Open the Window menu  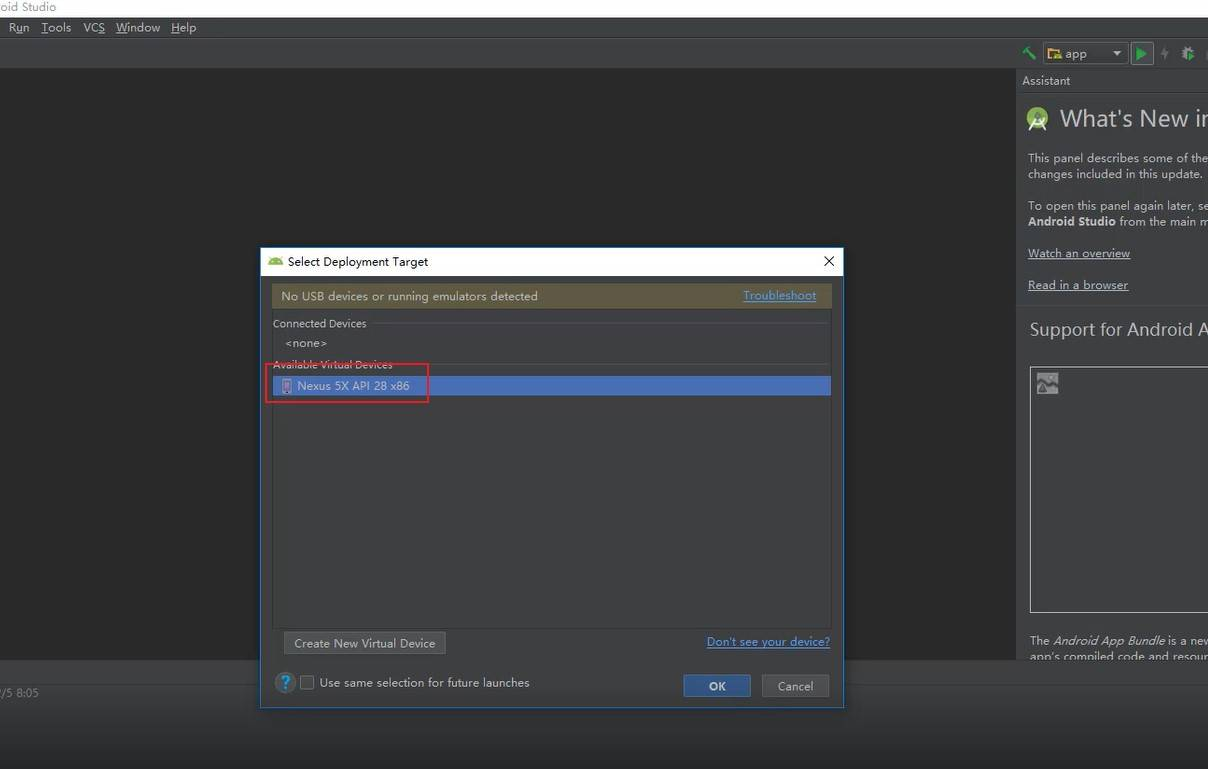pos(138,28)
